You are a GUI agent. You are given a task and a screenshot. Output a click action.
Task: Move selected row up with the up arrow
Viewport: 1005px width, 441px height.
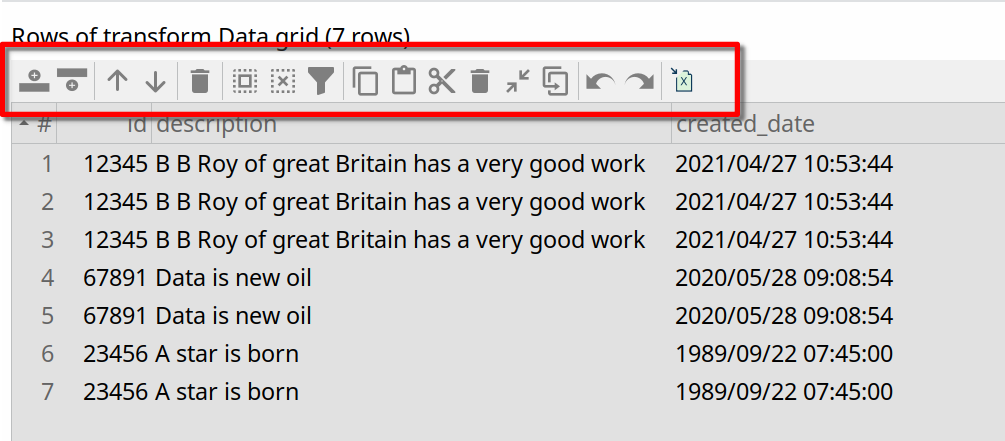[x=118, y=81]
